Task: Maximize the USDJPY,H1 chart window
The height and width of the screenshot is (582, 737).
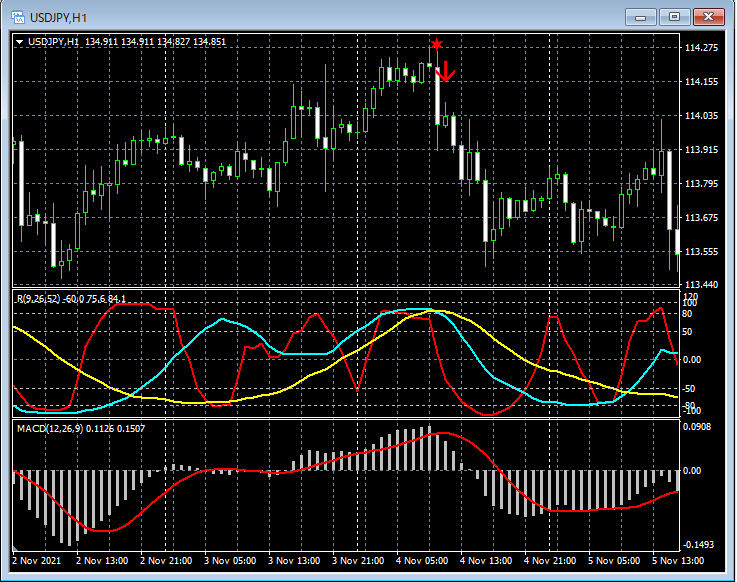Action: [x=674, y=16]
